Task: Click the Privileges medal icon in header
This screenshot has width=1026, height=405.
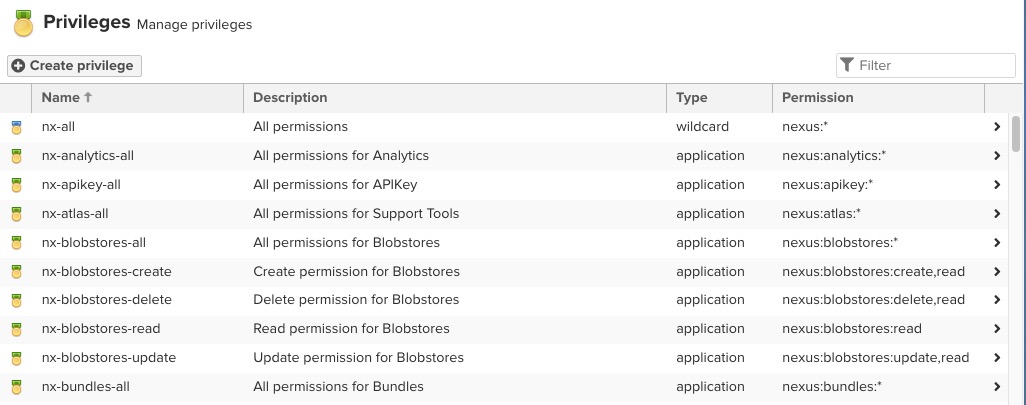Action: (x=23, y=23)
